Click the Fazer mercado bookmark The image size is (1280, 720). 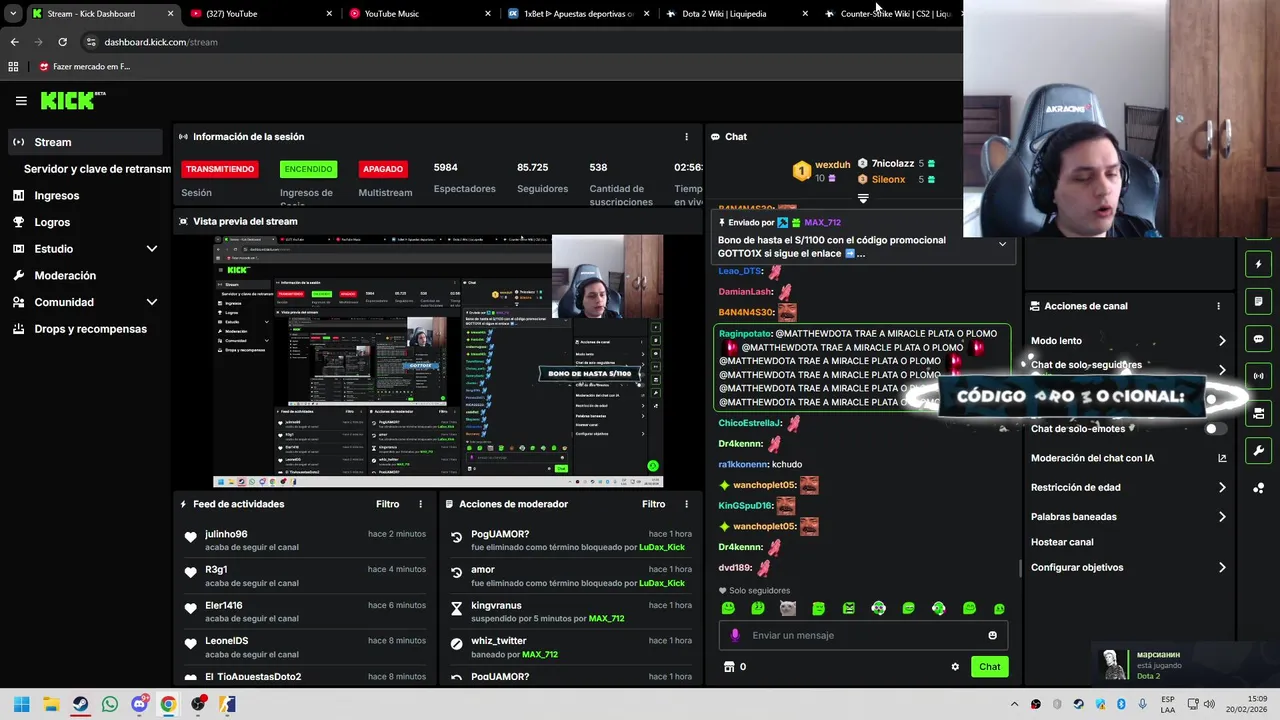coord(84,67)
